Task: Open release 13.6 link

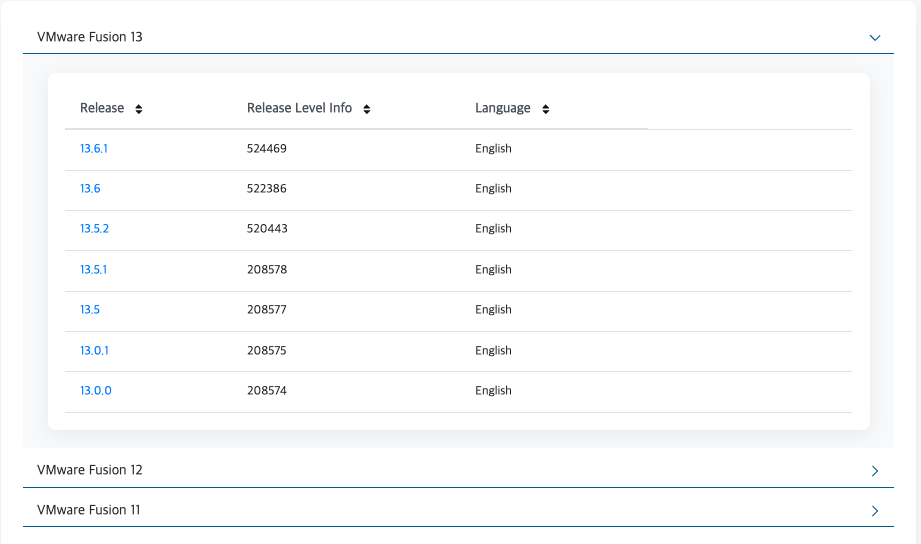Action: (90, 189)
